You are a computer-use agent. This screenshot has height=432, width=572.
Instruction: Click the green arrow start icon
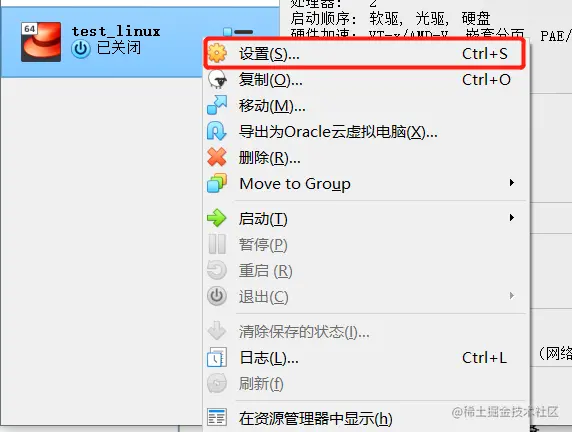pos(217,218)
